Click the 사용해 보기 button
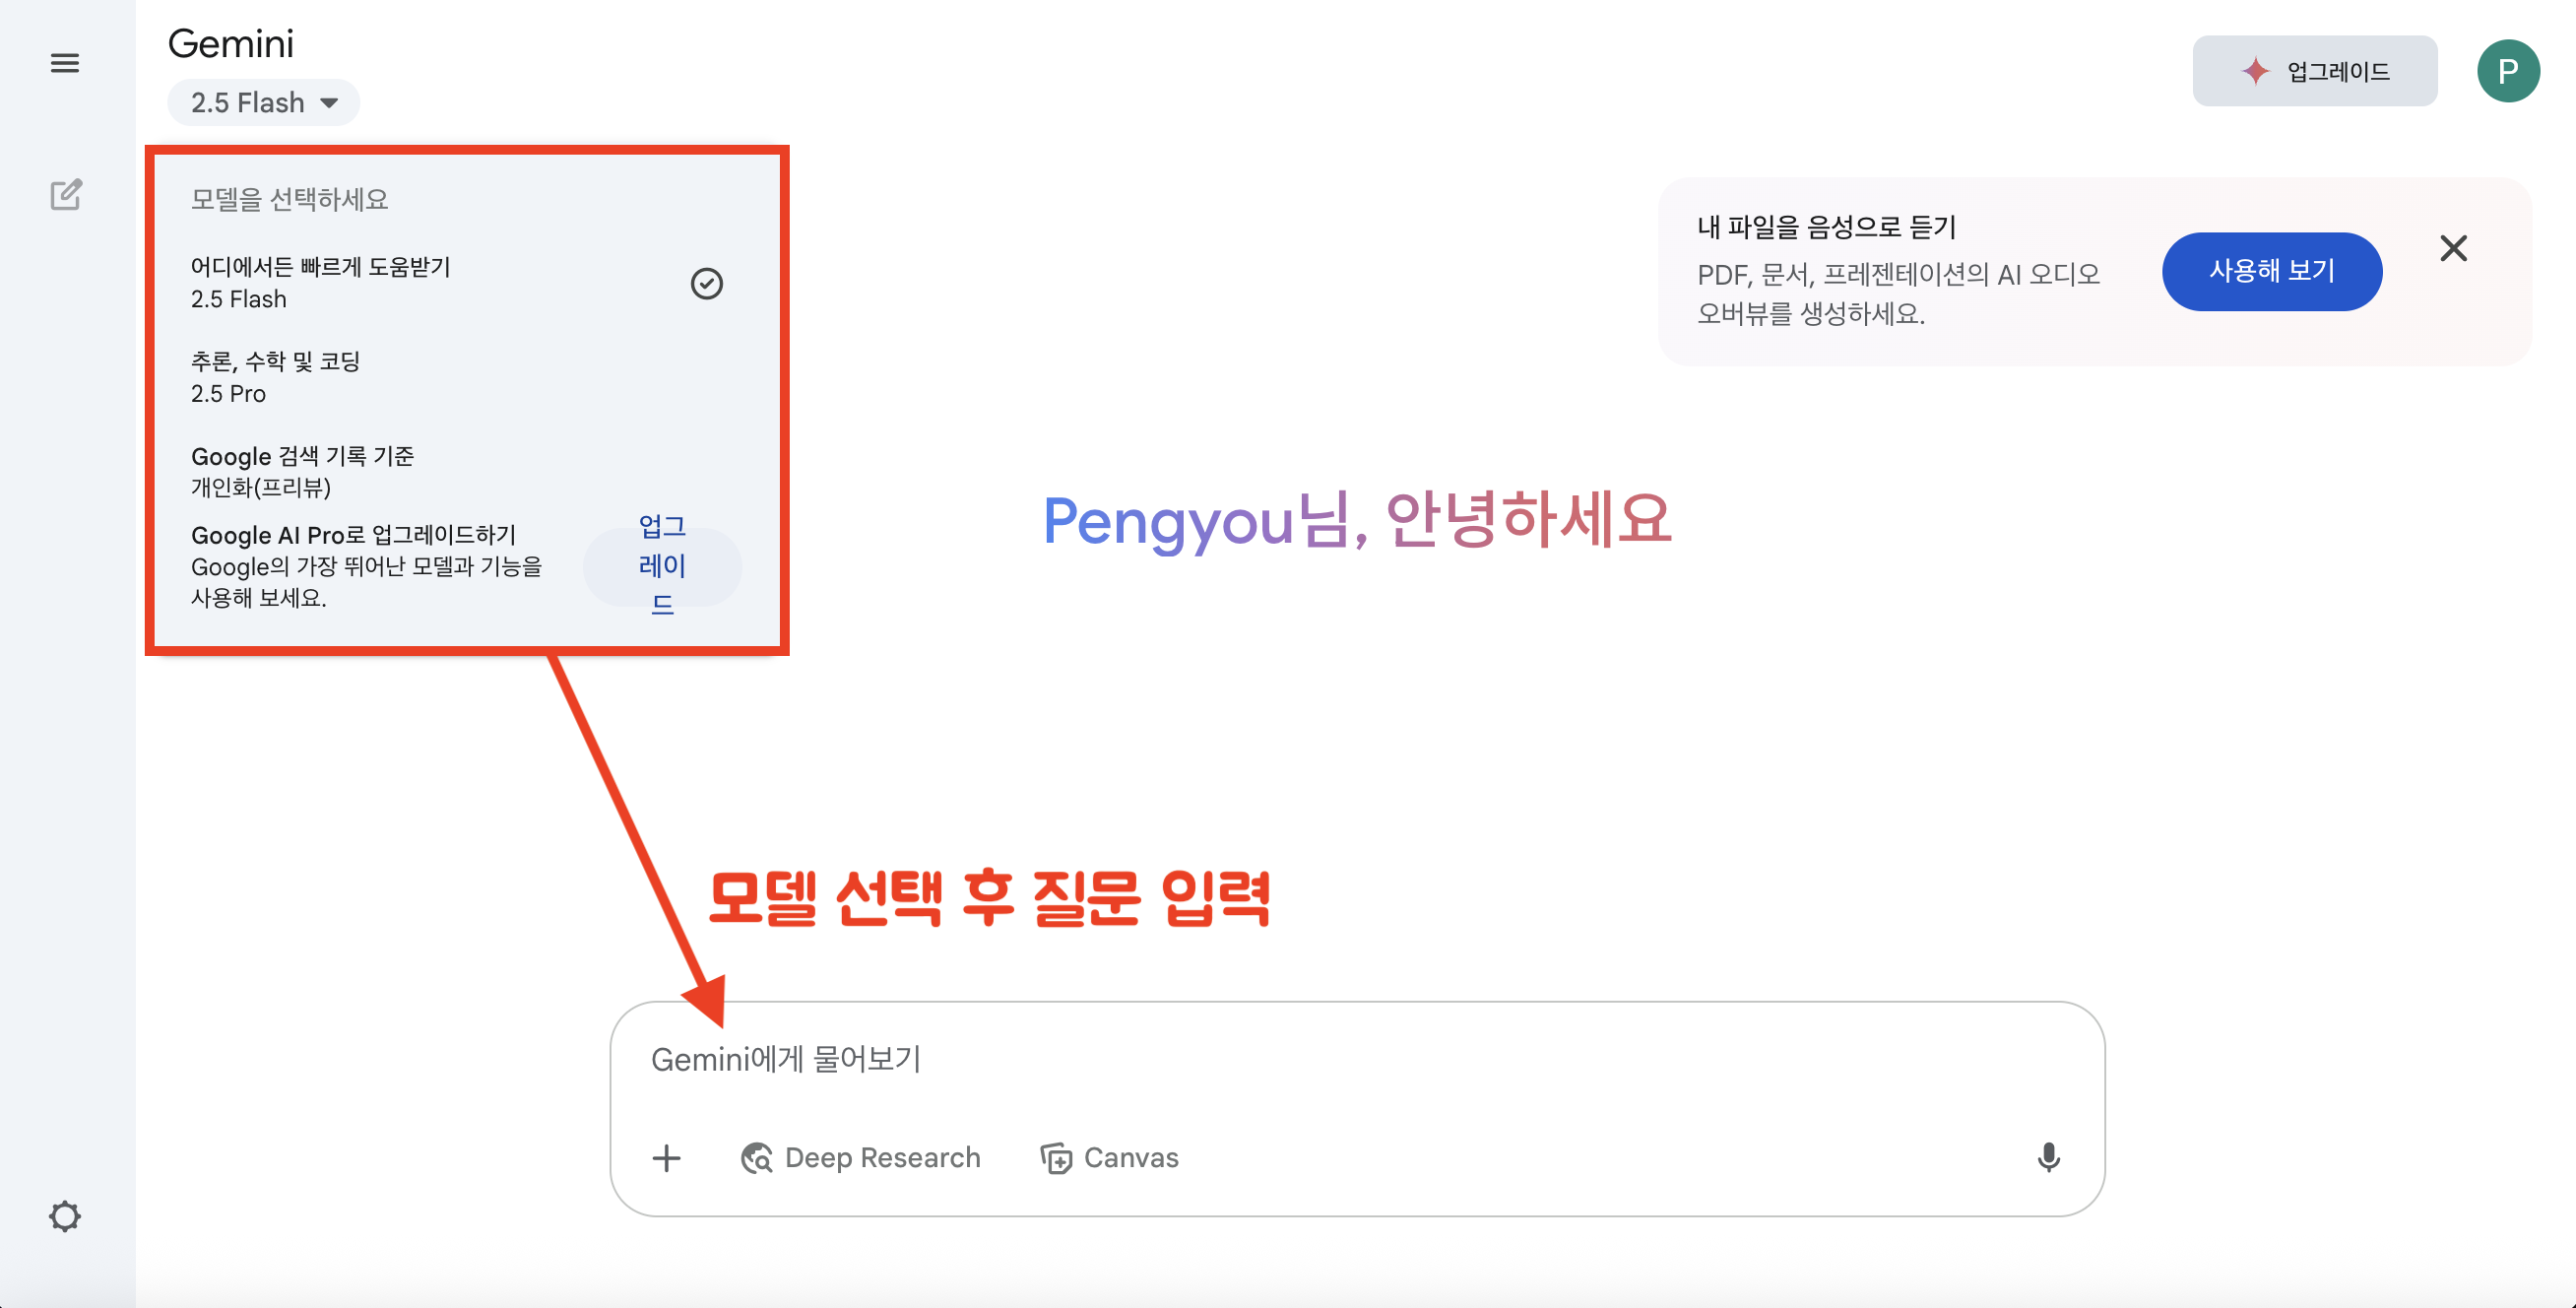 pos(2271,271)
